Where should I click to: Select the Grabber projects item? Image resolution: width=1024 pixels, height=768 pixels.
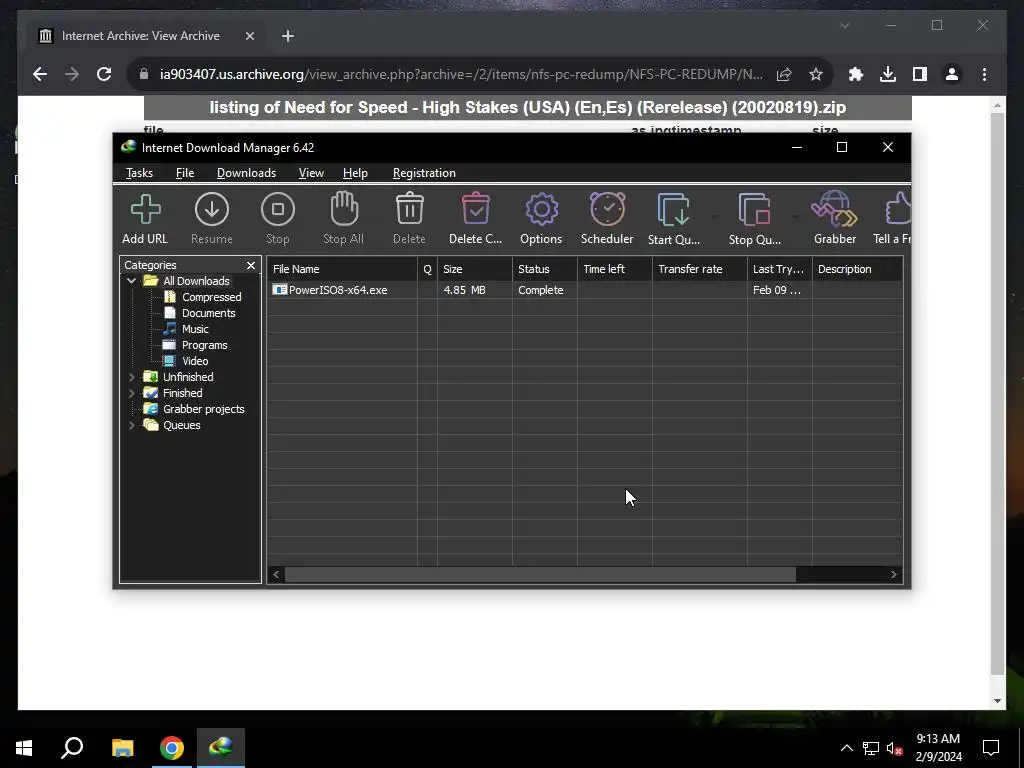point(203,409)
